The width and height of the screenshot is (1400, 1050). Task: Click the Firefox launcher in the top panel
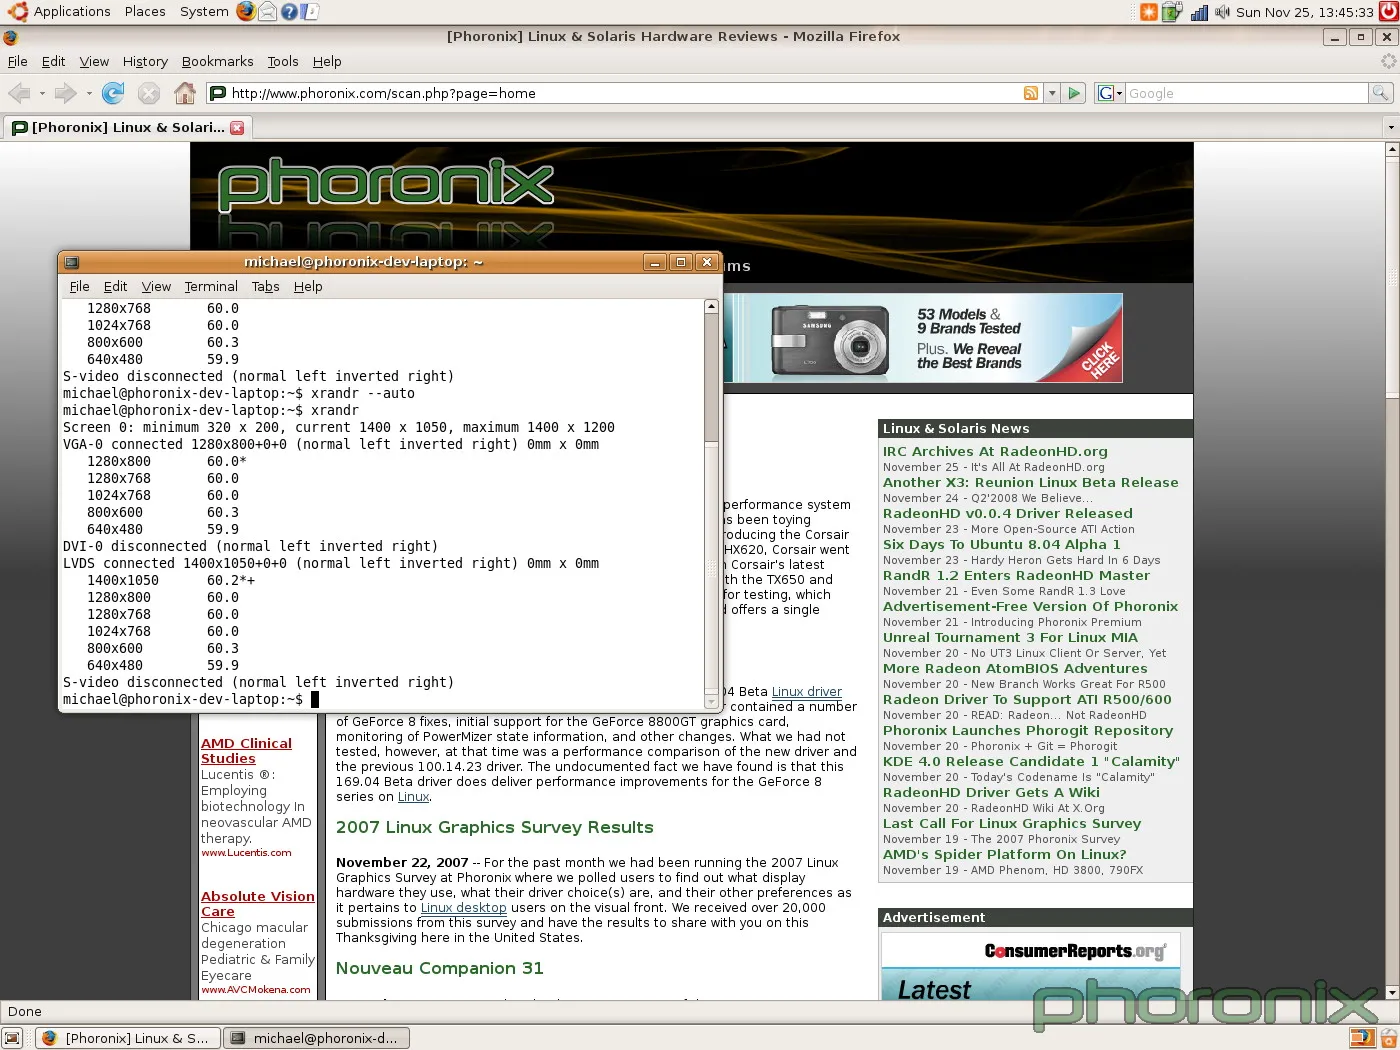(x=246, y=12)
